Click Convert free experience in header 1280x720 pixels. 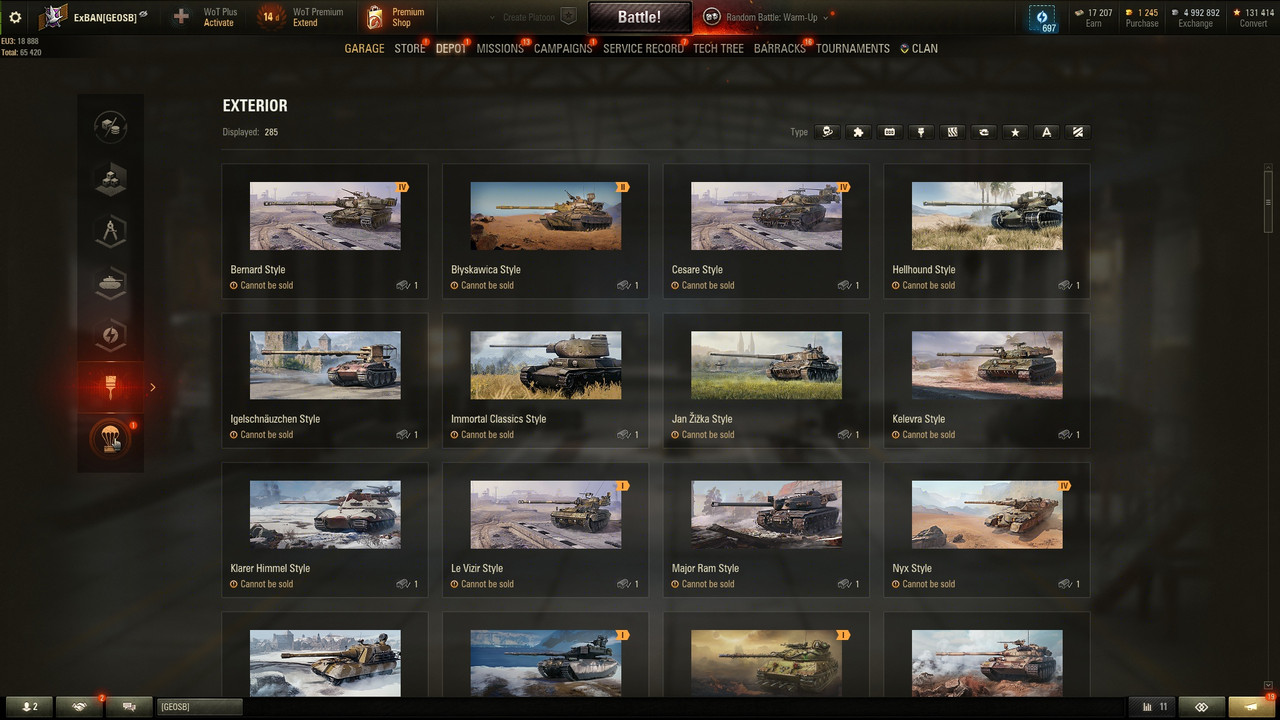[x=1253, y=18]
